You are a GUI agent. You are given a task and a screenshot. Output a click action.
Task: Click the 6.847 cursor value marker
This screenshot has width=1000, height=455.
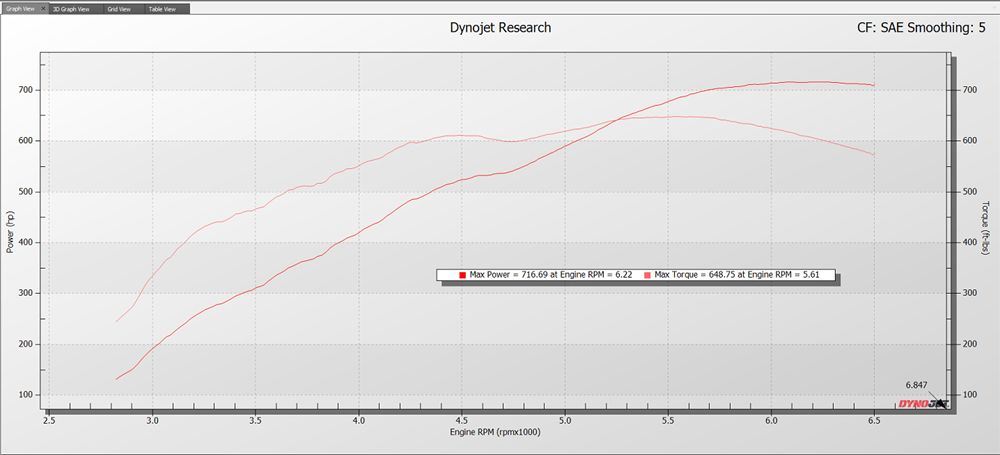click(x=918, y=385)
